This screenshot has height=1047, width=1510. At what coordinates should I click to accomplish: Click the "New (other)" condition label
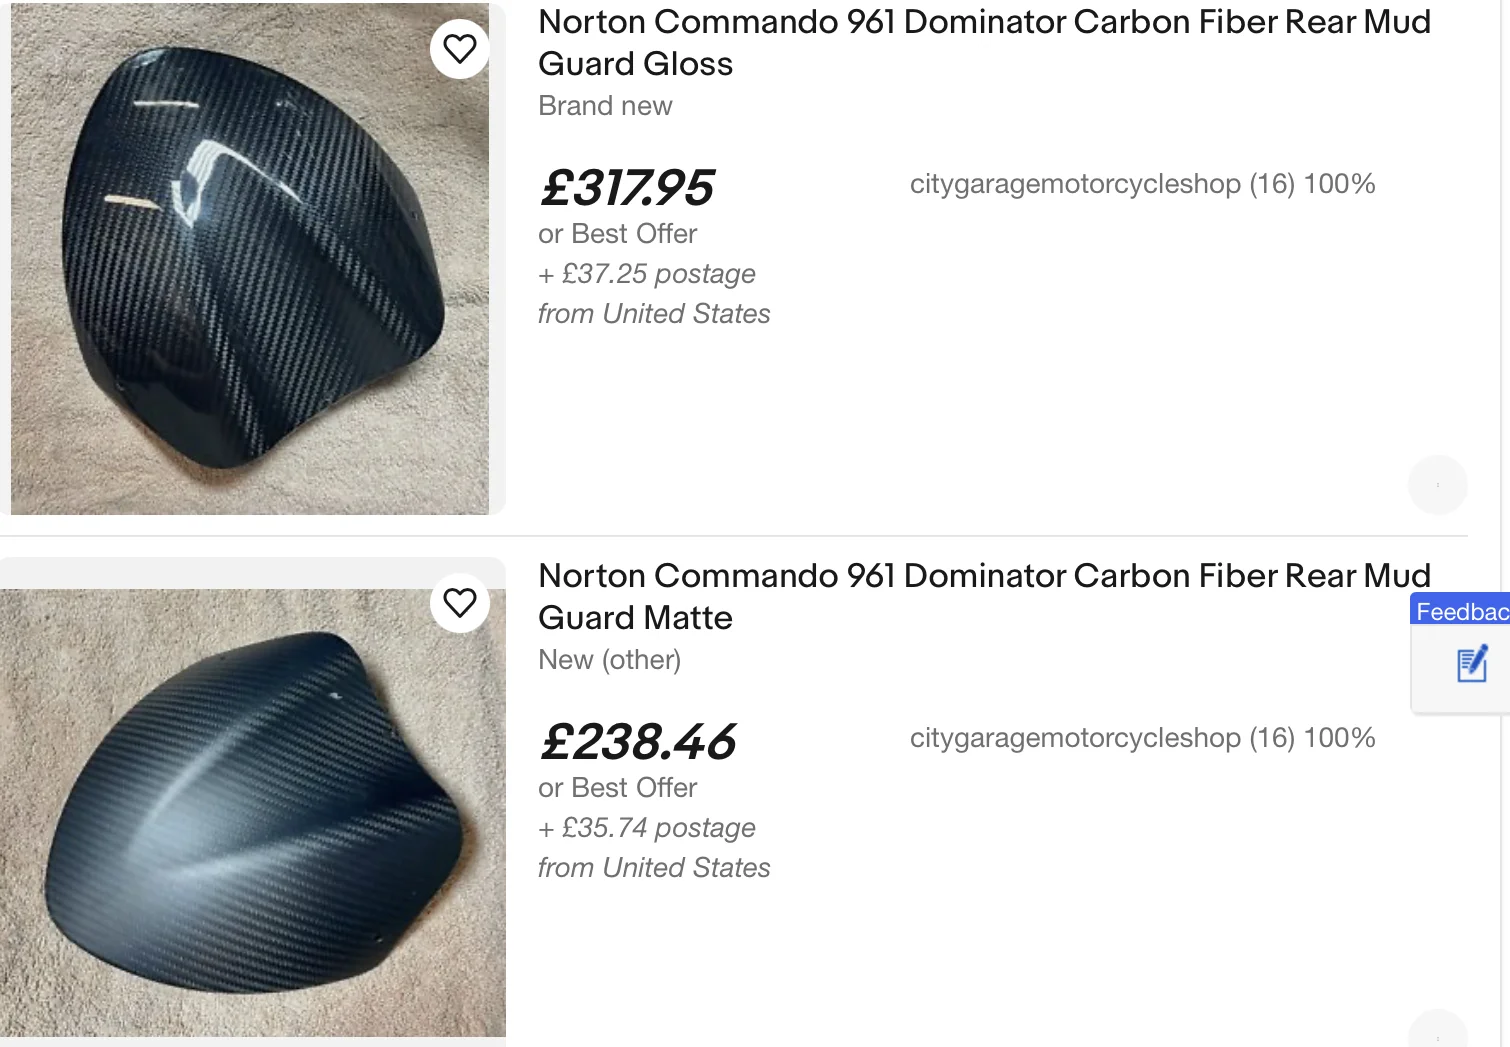tap(609, 660)
